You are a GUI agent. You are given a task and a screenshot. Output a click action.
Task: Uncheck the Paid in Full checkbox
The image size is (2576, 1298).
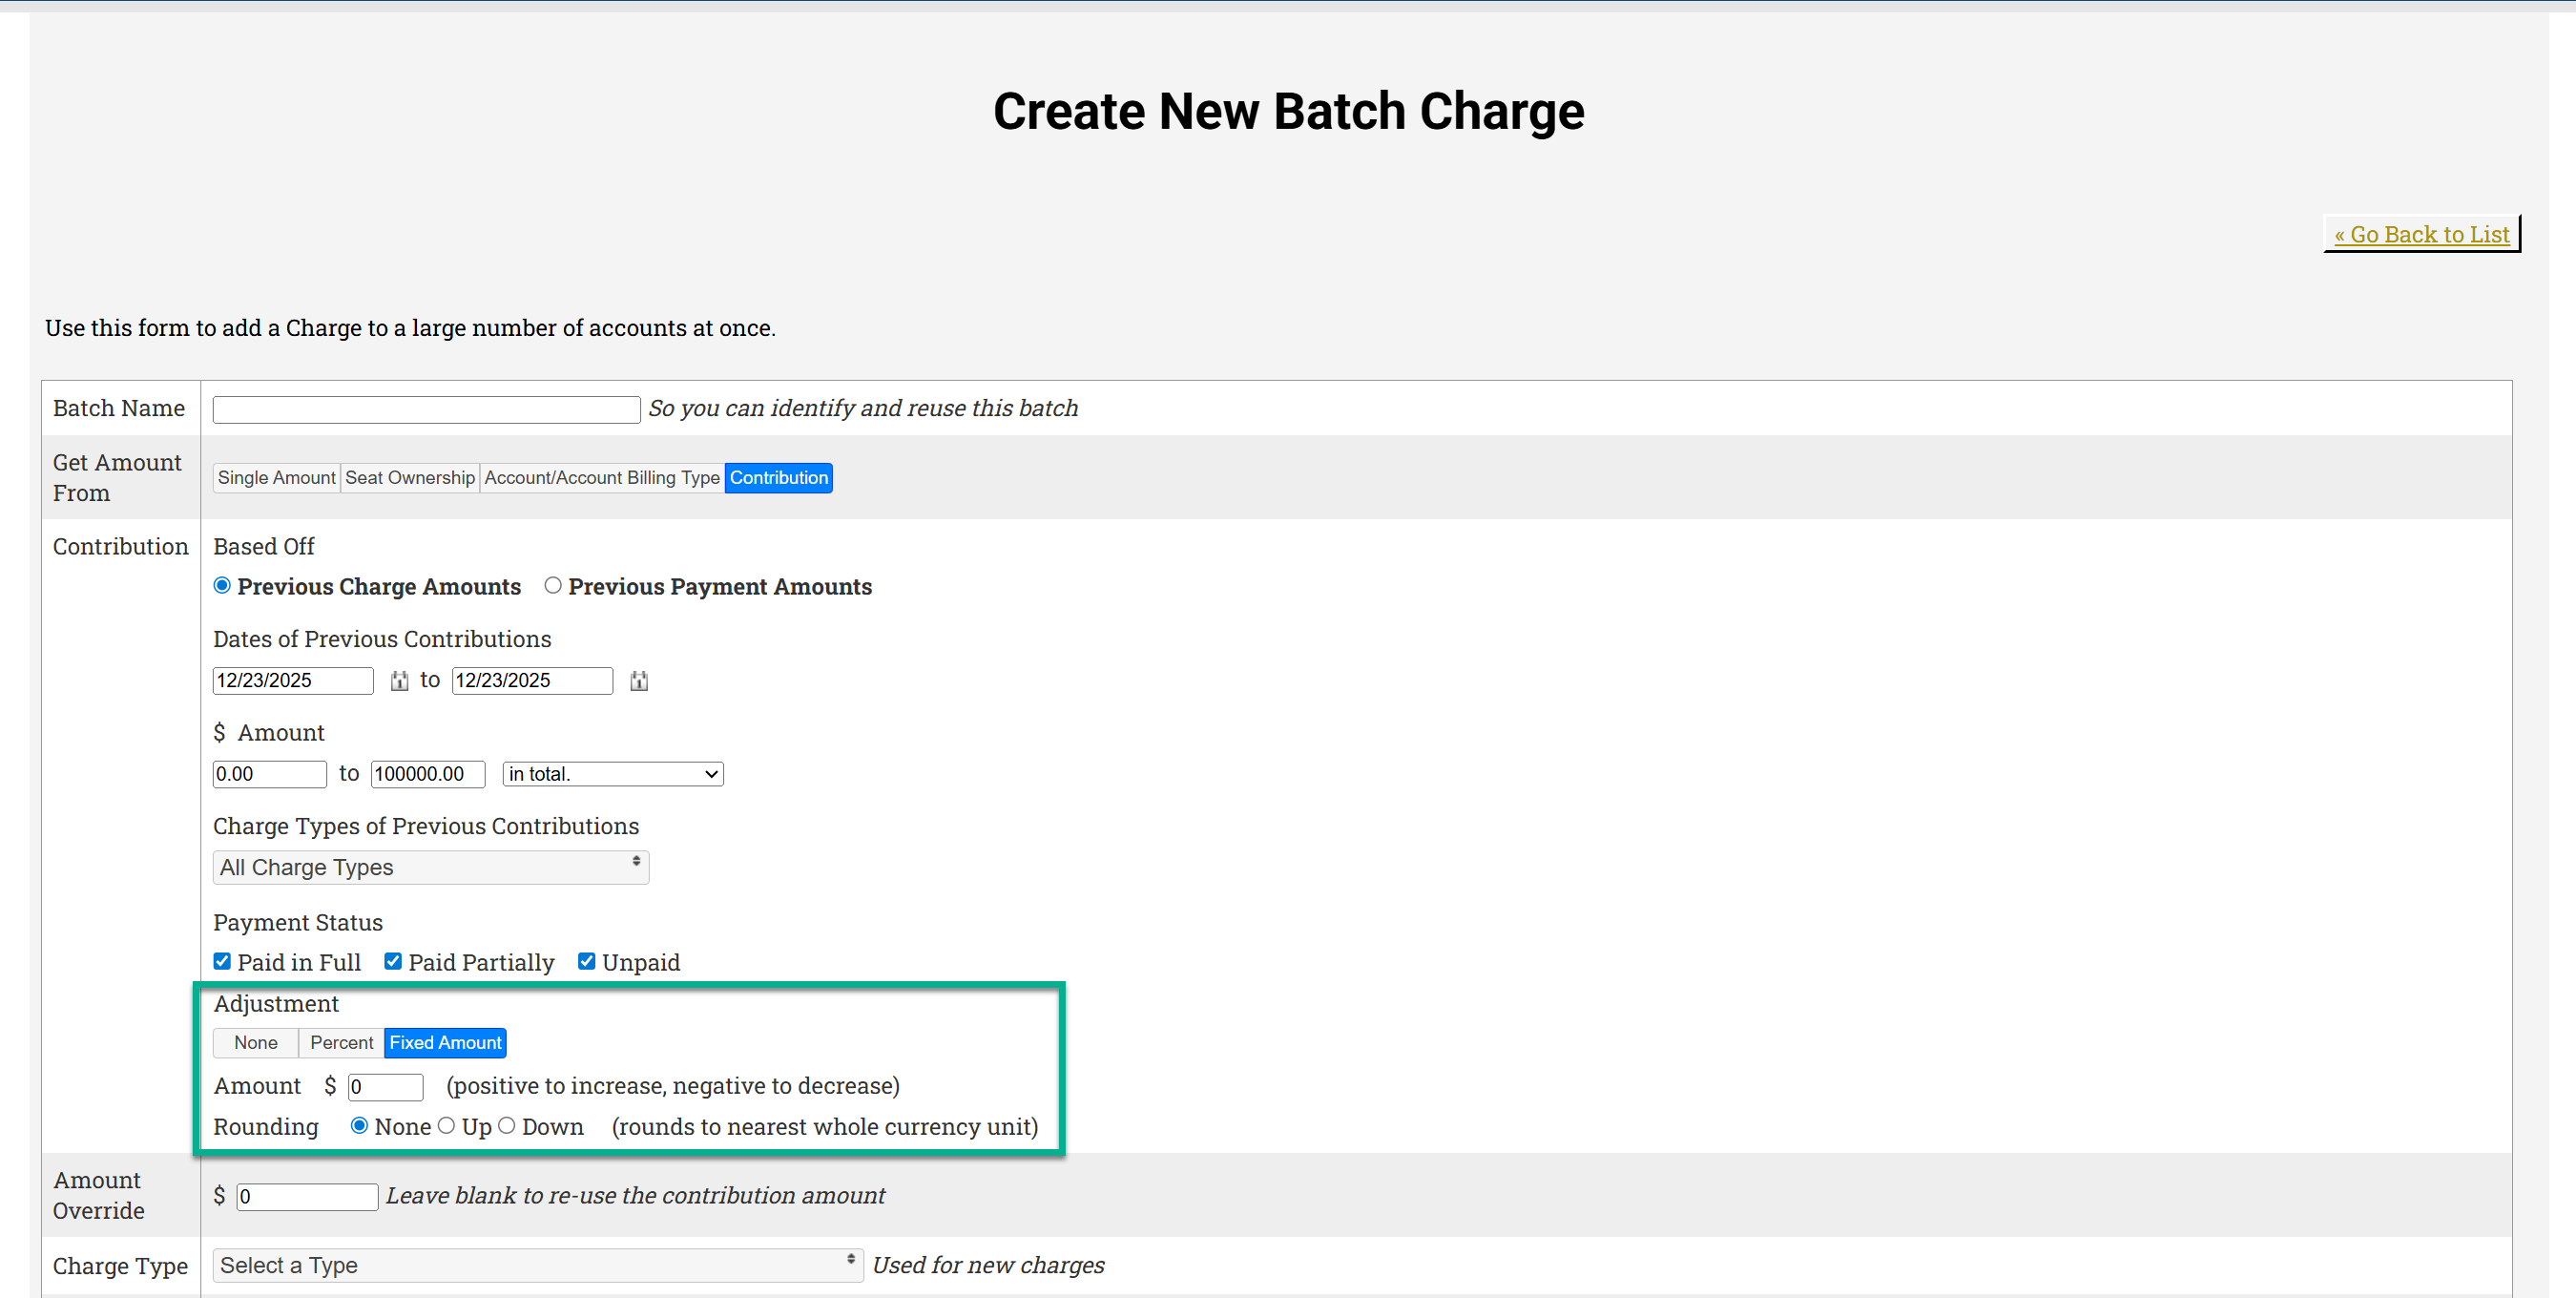pyautogui.click(x=222, y=962)
